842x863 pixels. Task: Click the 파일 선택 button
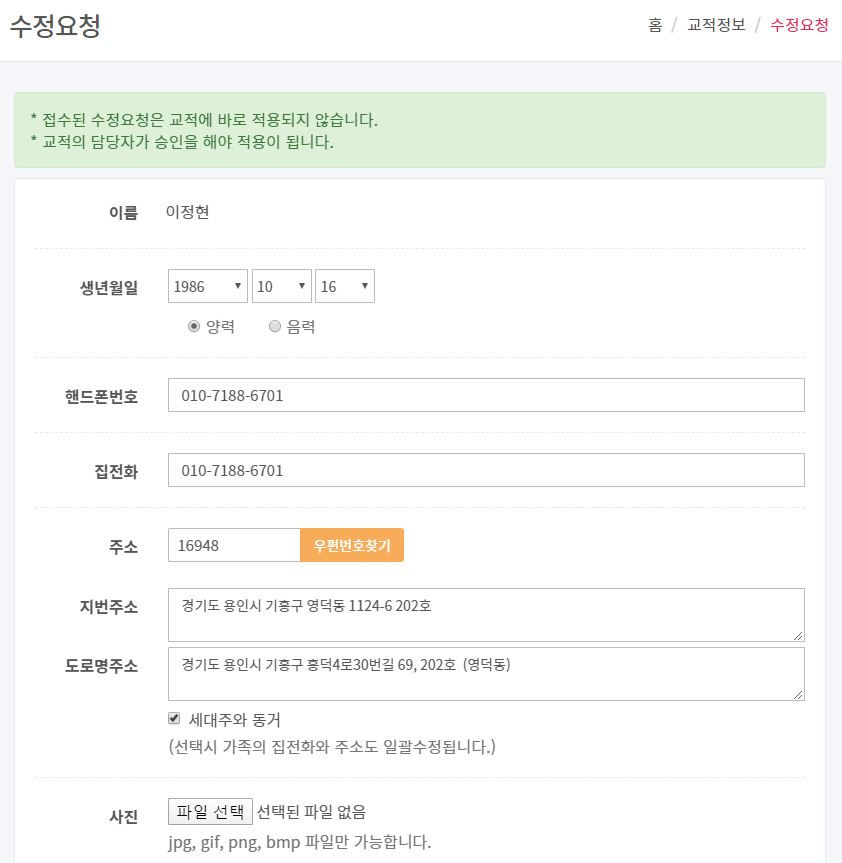click(x=210, y=811)
